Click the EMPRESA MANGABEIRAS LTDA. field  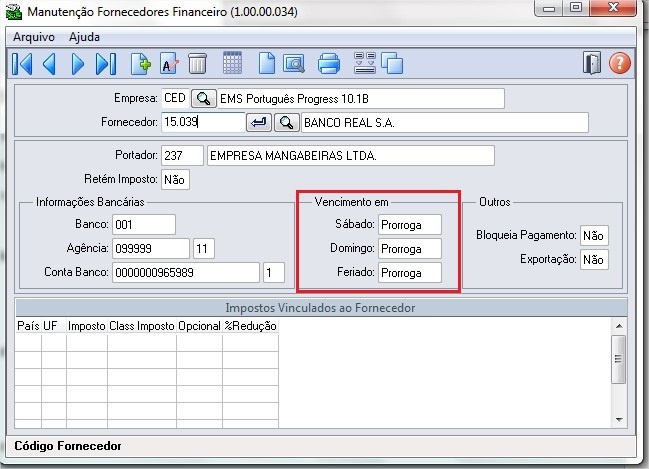[x=351, y=156]
